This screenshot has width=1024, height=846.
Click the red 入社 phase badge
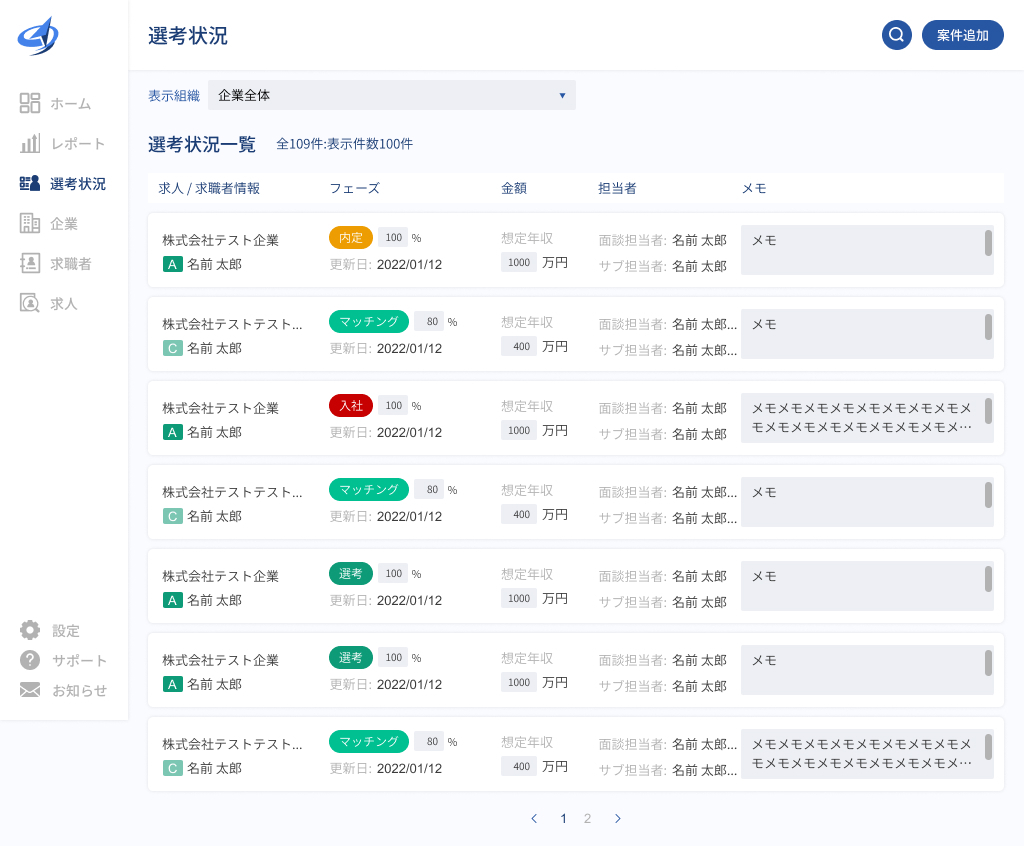350,405
